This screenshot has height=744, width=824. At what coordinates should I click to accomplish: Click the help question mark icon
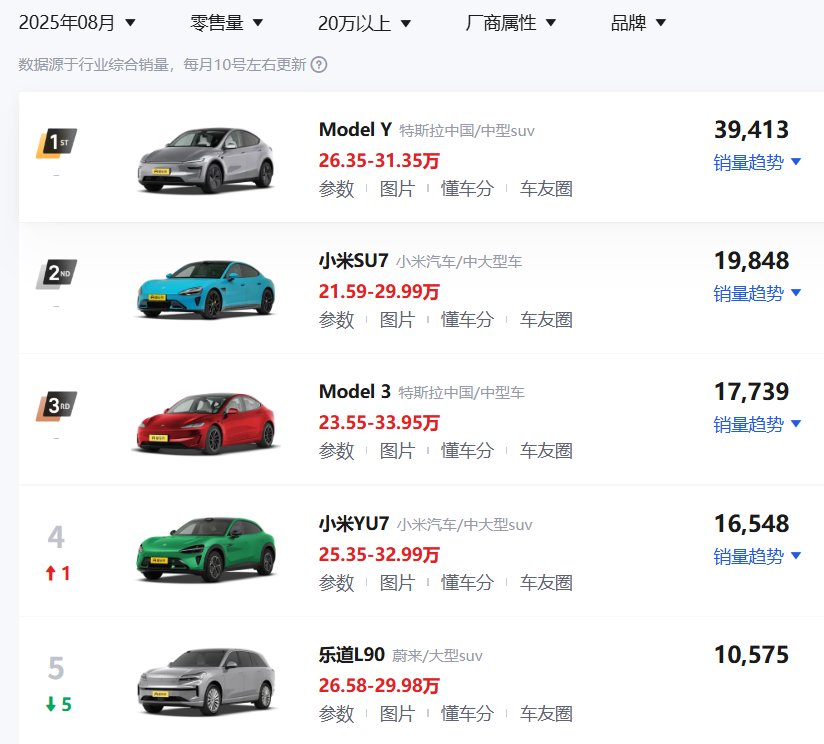click(x=319, y=65)
